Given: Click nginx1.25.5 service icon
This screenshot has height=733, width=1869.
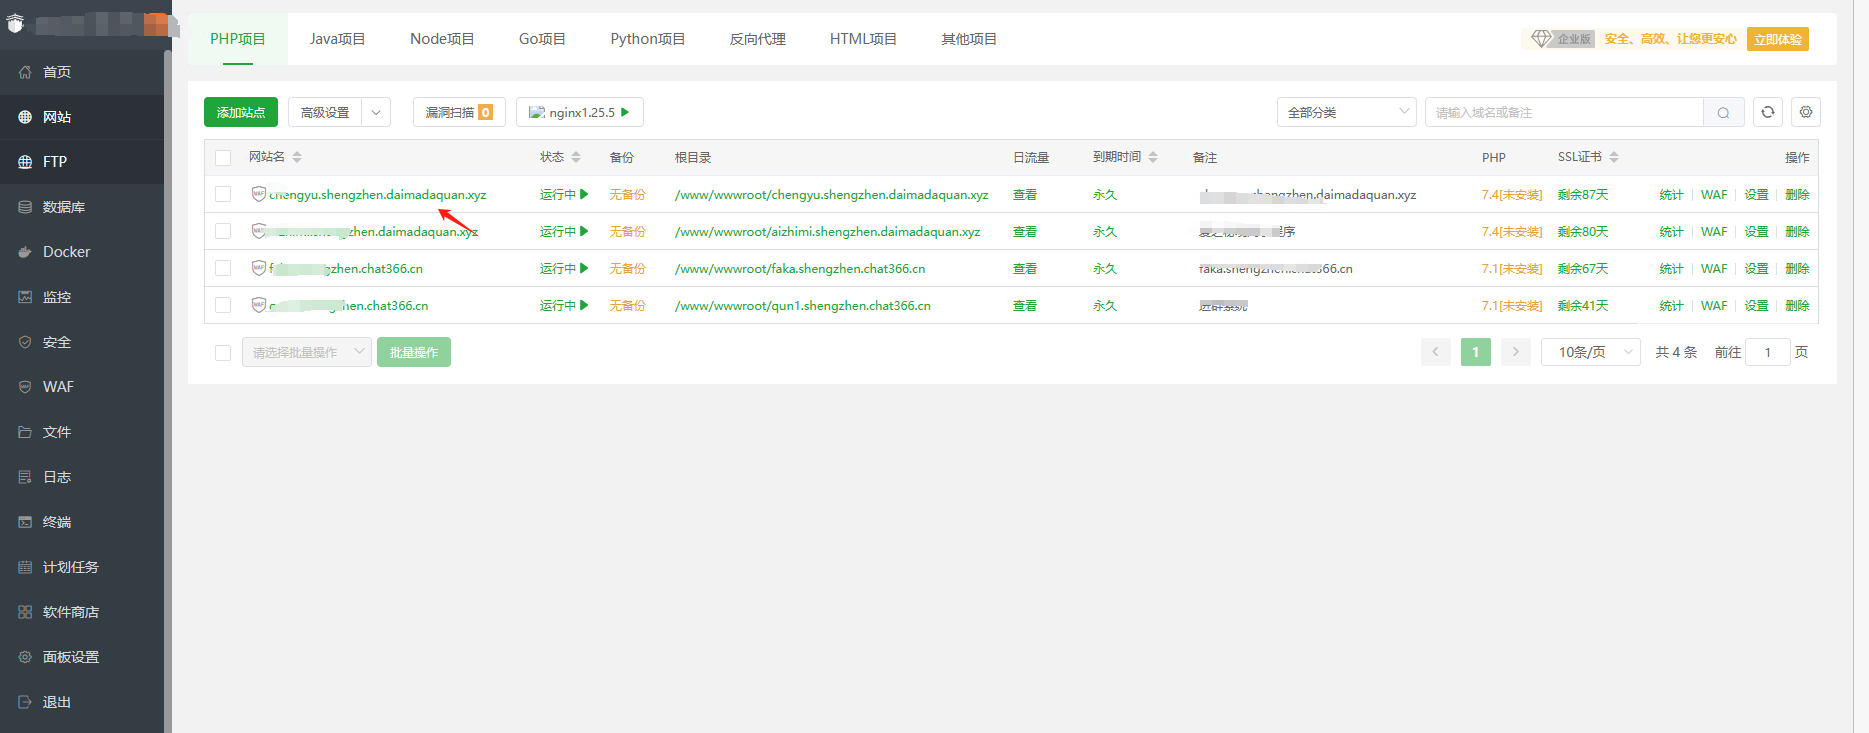Looking at the screenshot, I should (x=537, y=112).
